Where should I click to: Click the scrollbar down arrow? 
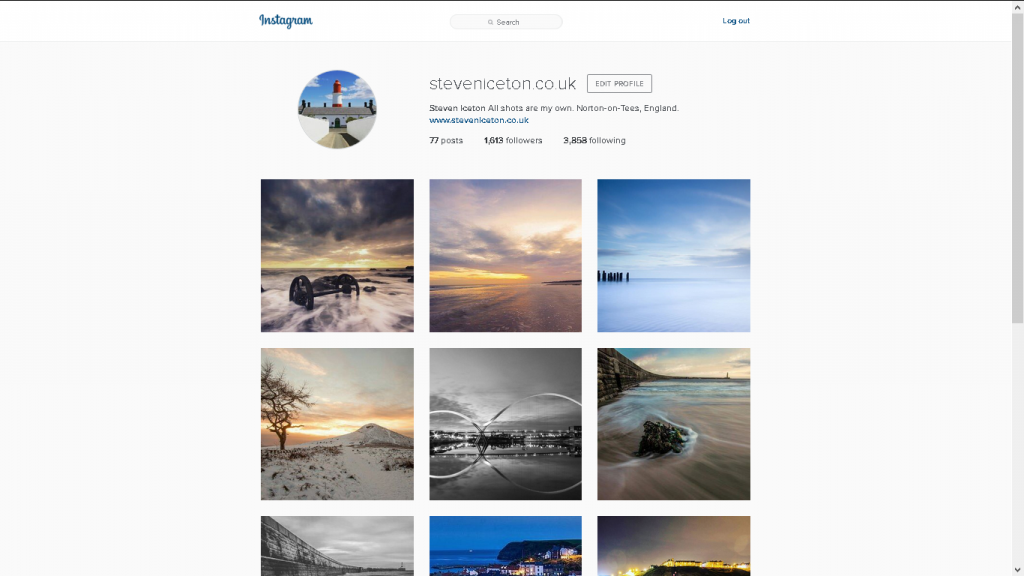tap(1017, 570)
